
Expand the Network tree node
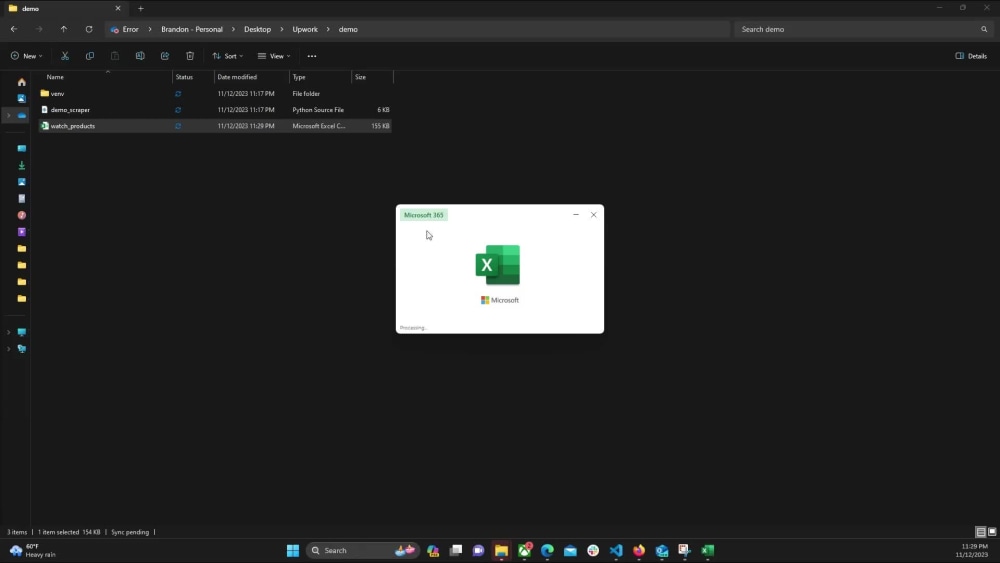coord(8,349)
